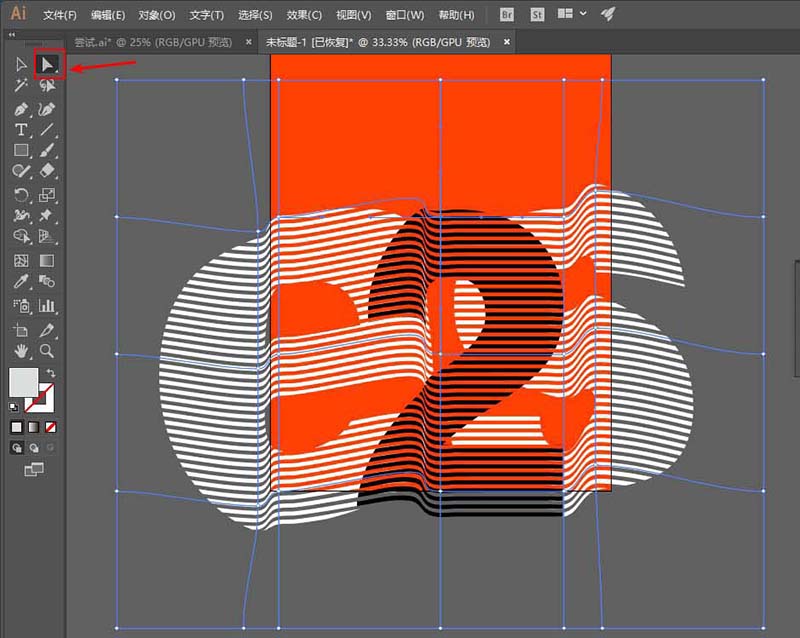Collapse the toolbar with double arrows

tap(11, 35)
